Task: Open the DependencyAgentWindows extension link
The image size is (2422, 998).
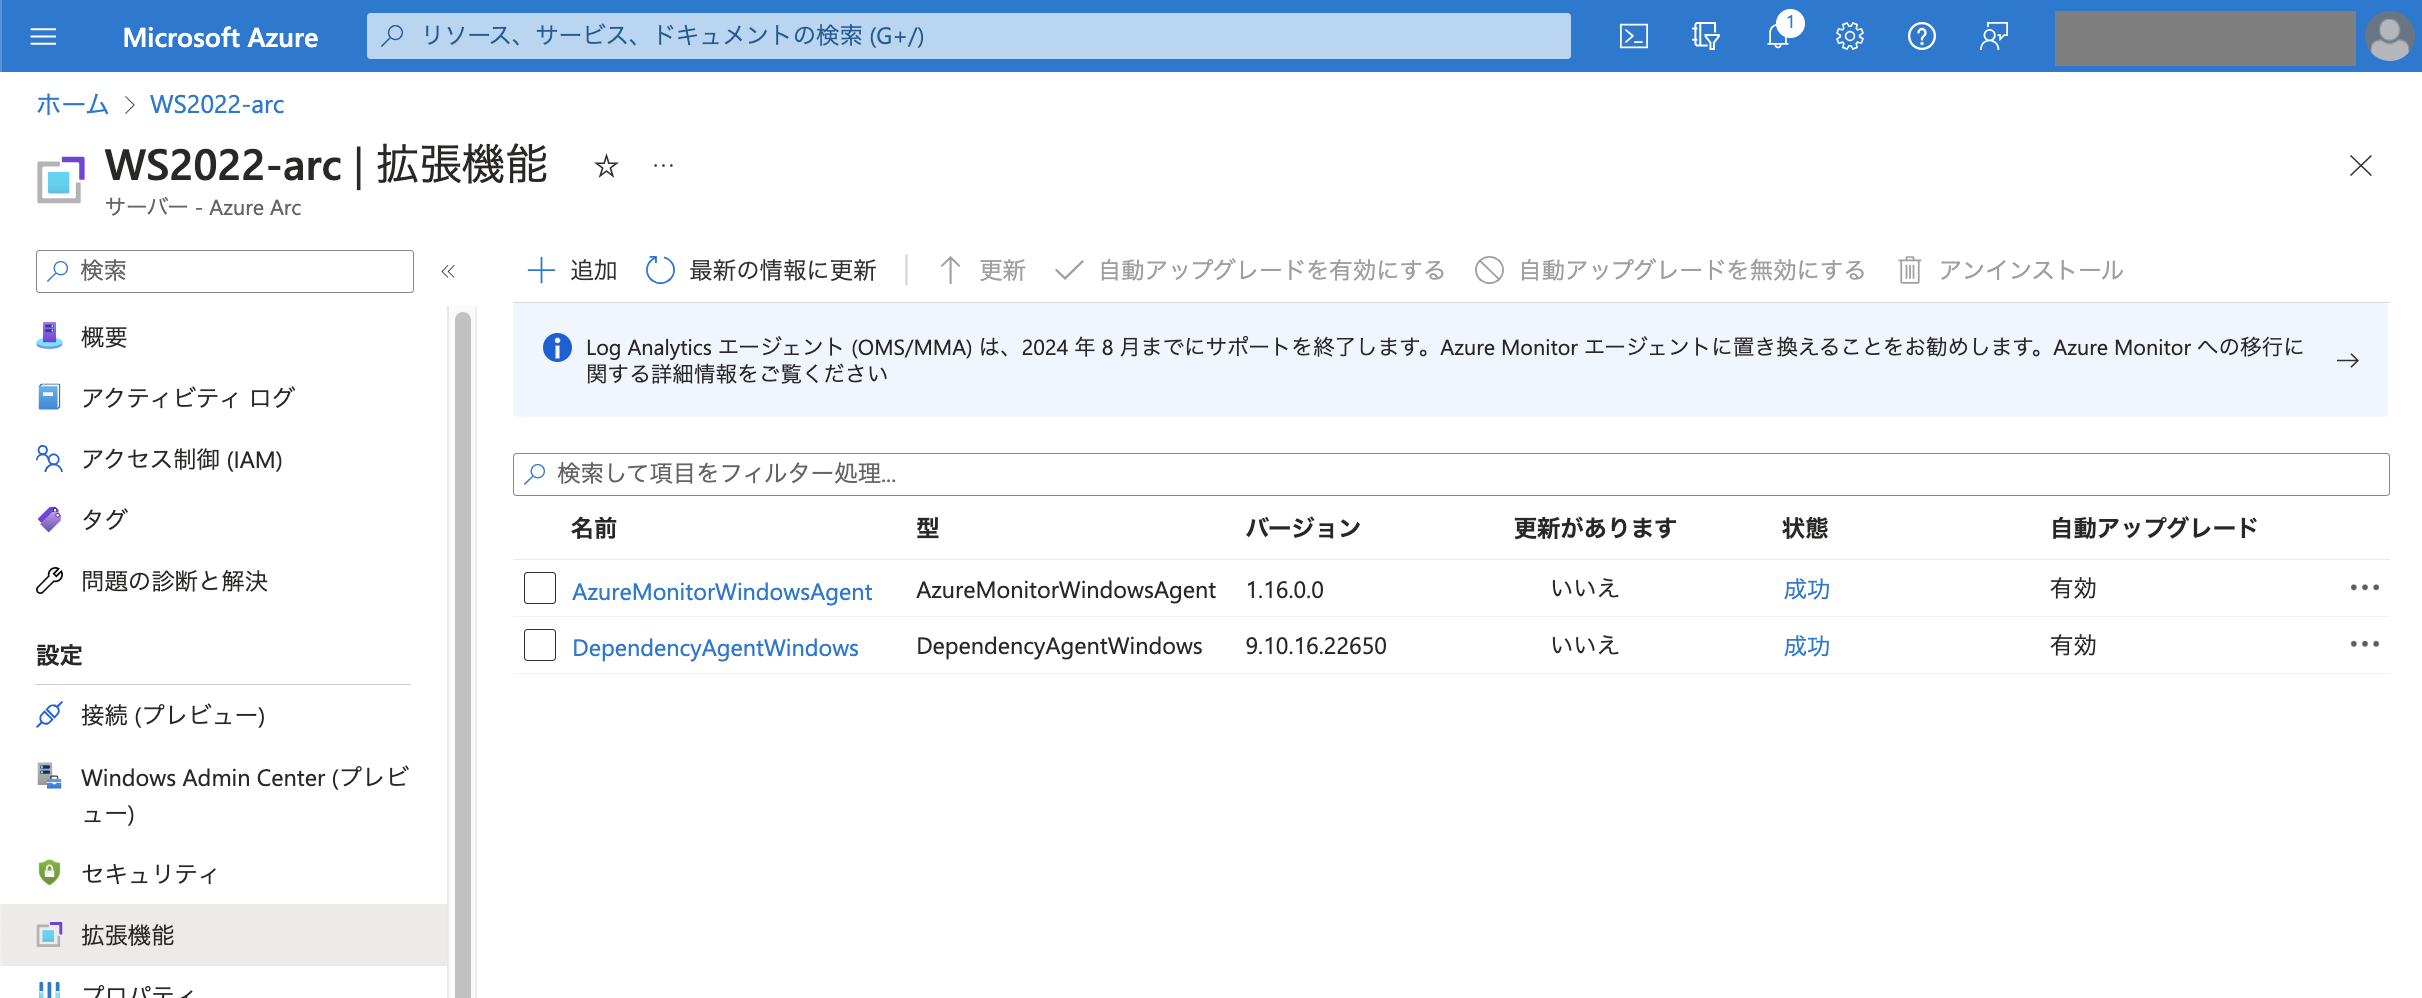Action: click(x=715, y=648)
